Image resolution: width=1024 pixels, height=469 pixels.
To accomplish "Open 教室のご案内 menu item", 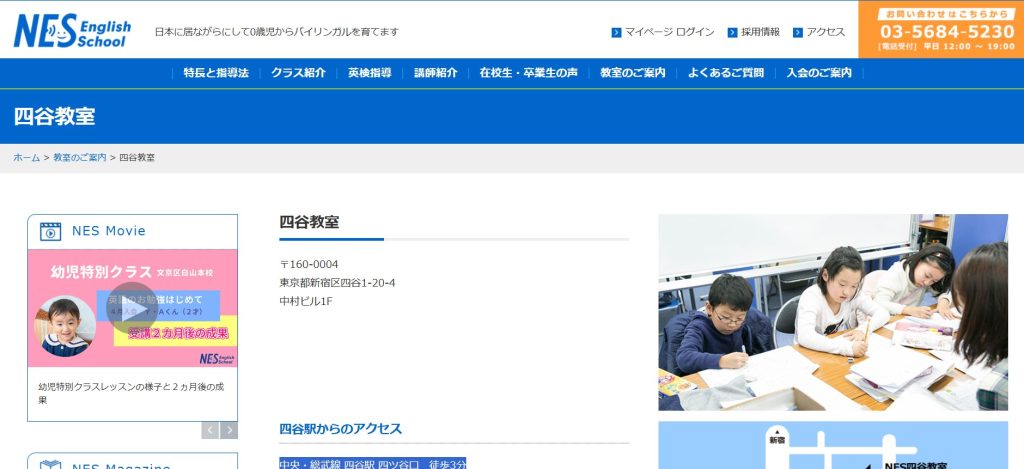I will [633, 73].
